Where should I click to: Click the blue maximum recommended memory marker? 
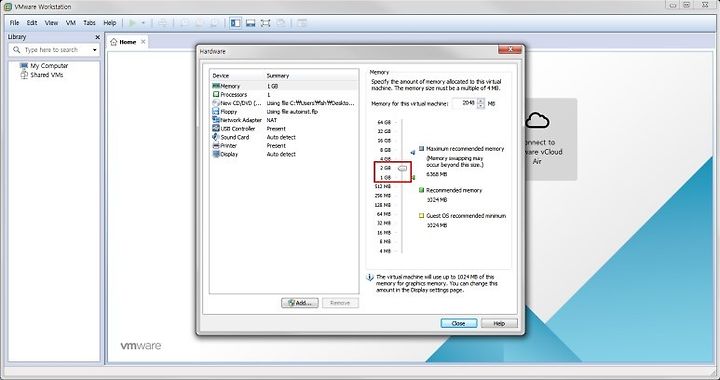[x=412, y=152]
